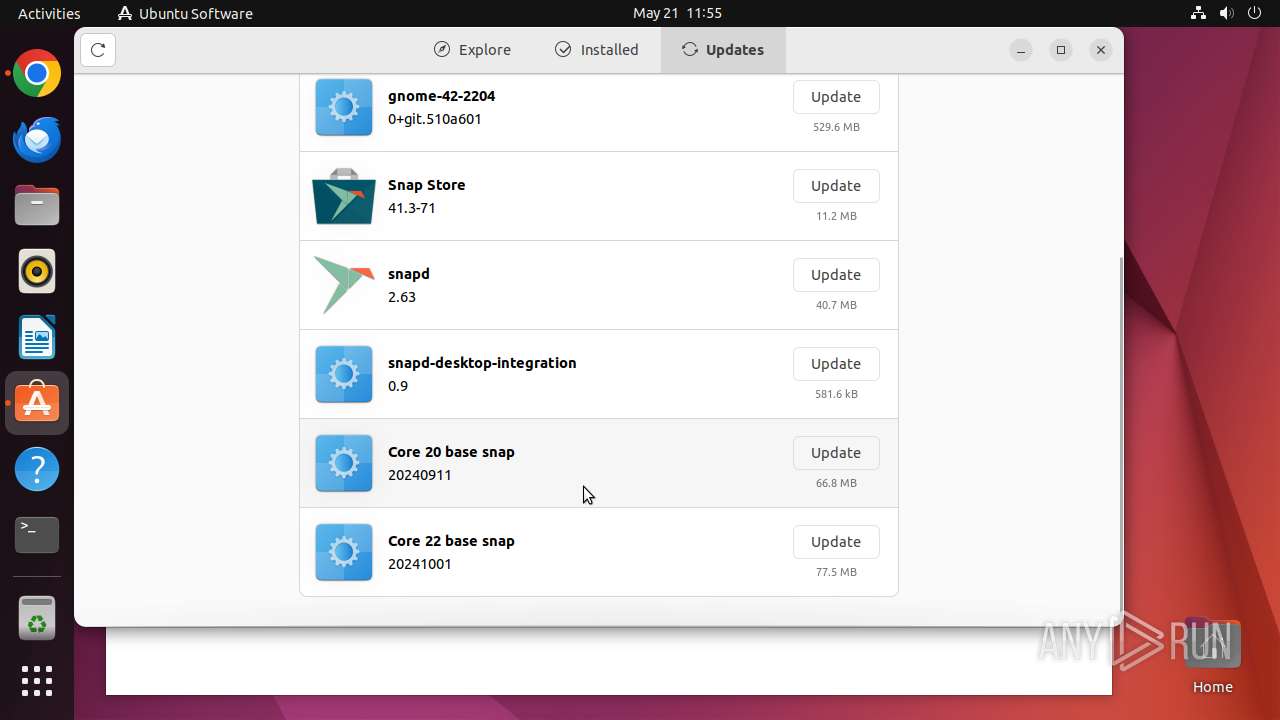Image resolution: width=1280 pixels, height=720 pixels.
Task: Launch the Terminal from the dock
Action: 37,535
